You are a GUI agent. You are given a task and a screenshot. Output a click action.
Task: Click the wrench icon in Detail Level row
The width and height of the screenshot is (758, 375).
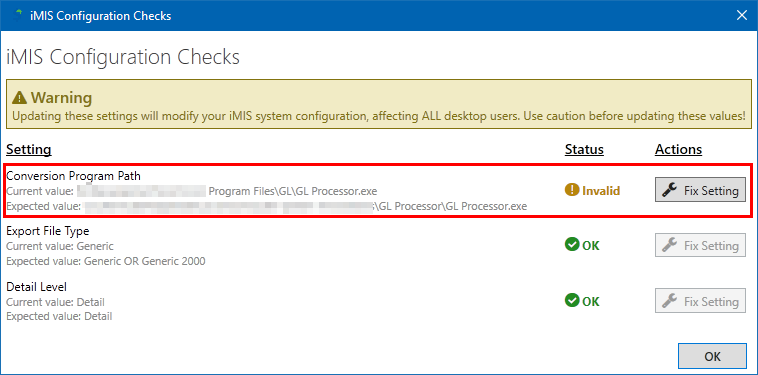(670, 301)
